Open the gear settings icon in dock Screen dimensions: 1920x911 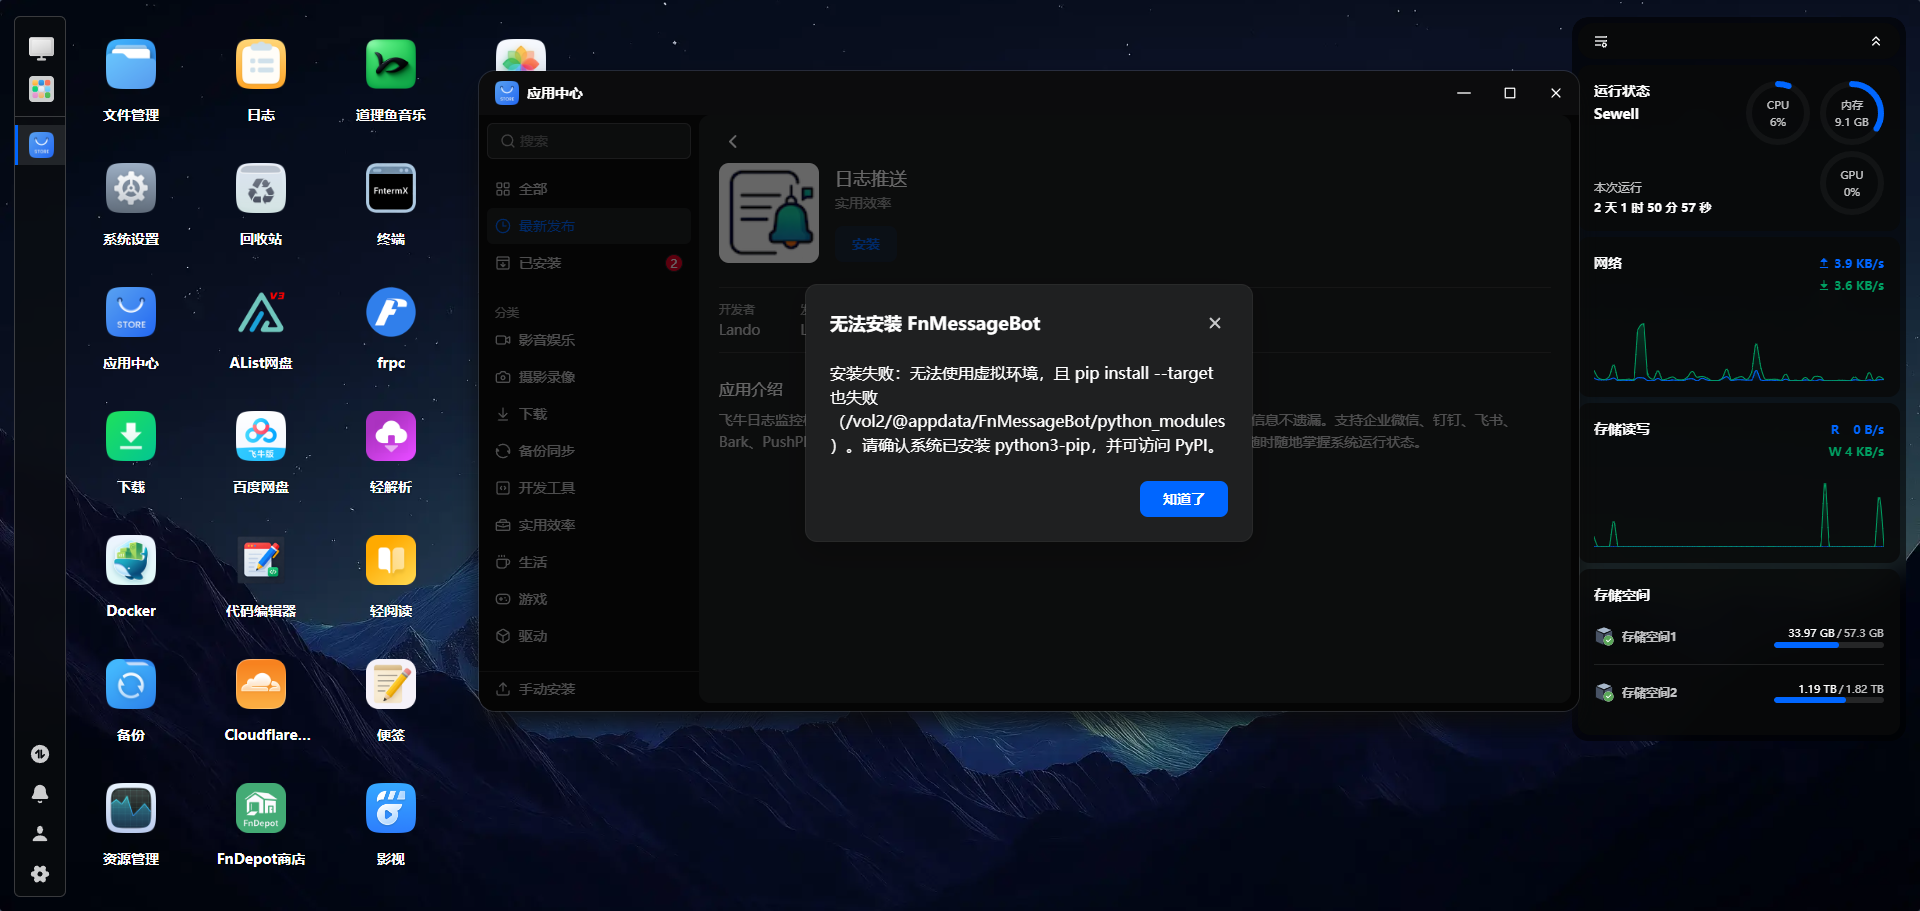coord(40,874)
